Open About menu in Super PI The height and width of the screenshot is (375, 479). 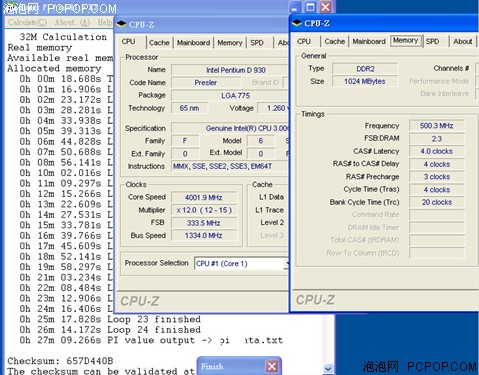point(72,22)
